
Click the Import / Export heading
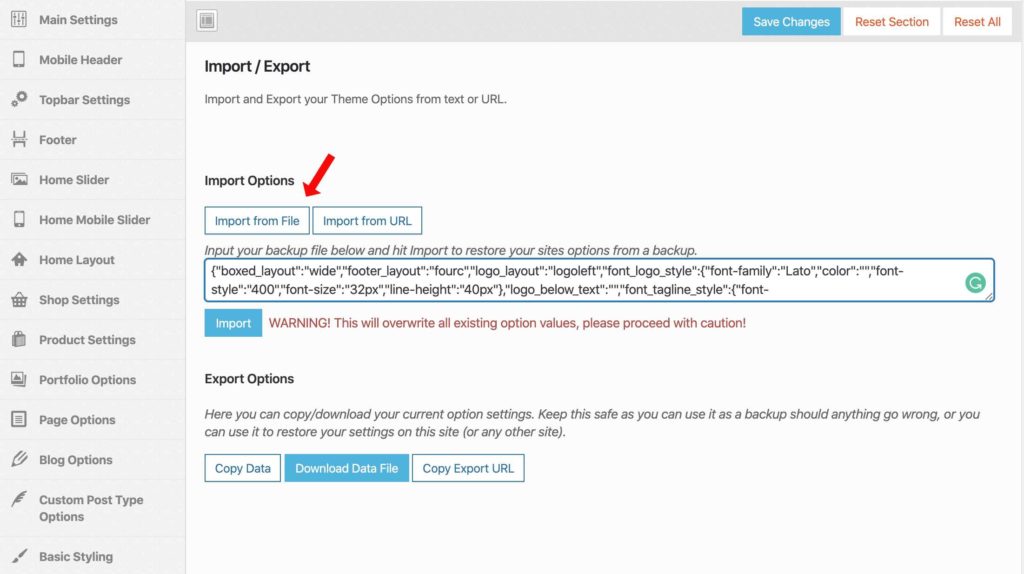tap(257, 67)
